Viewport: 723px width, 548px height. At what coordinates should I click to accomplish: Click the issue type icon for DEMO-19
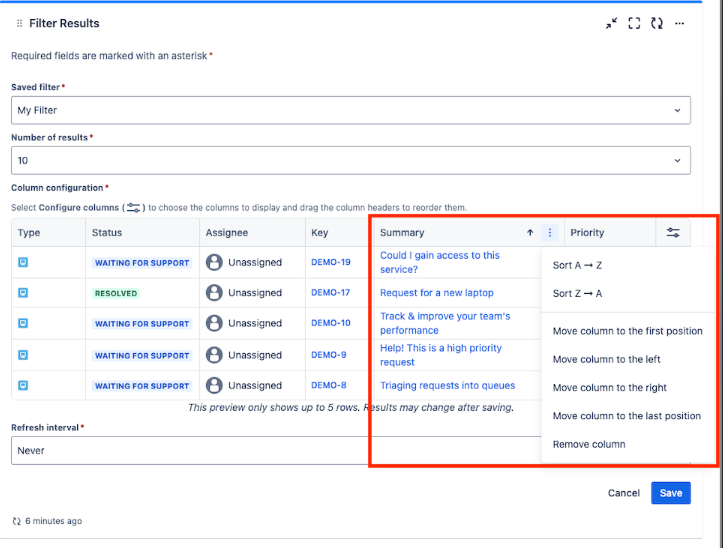click(x=23, y=262)
